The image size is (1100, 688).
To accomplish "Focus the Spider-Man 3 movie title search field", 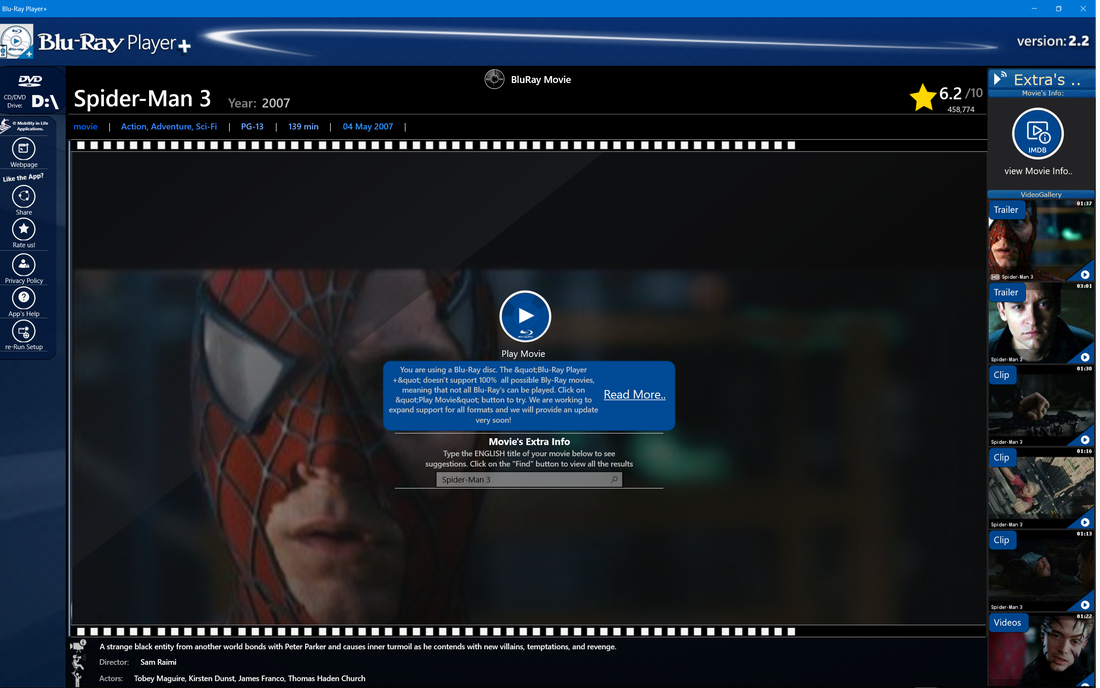I will coord(529,480).
